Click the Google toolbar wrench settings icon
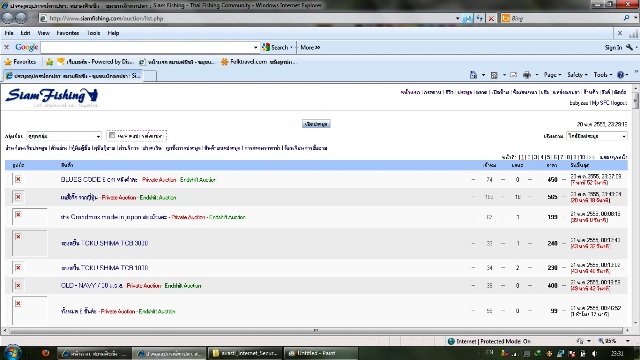This screenshot has width=640, height=360. click(x=629, y=47)
